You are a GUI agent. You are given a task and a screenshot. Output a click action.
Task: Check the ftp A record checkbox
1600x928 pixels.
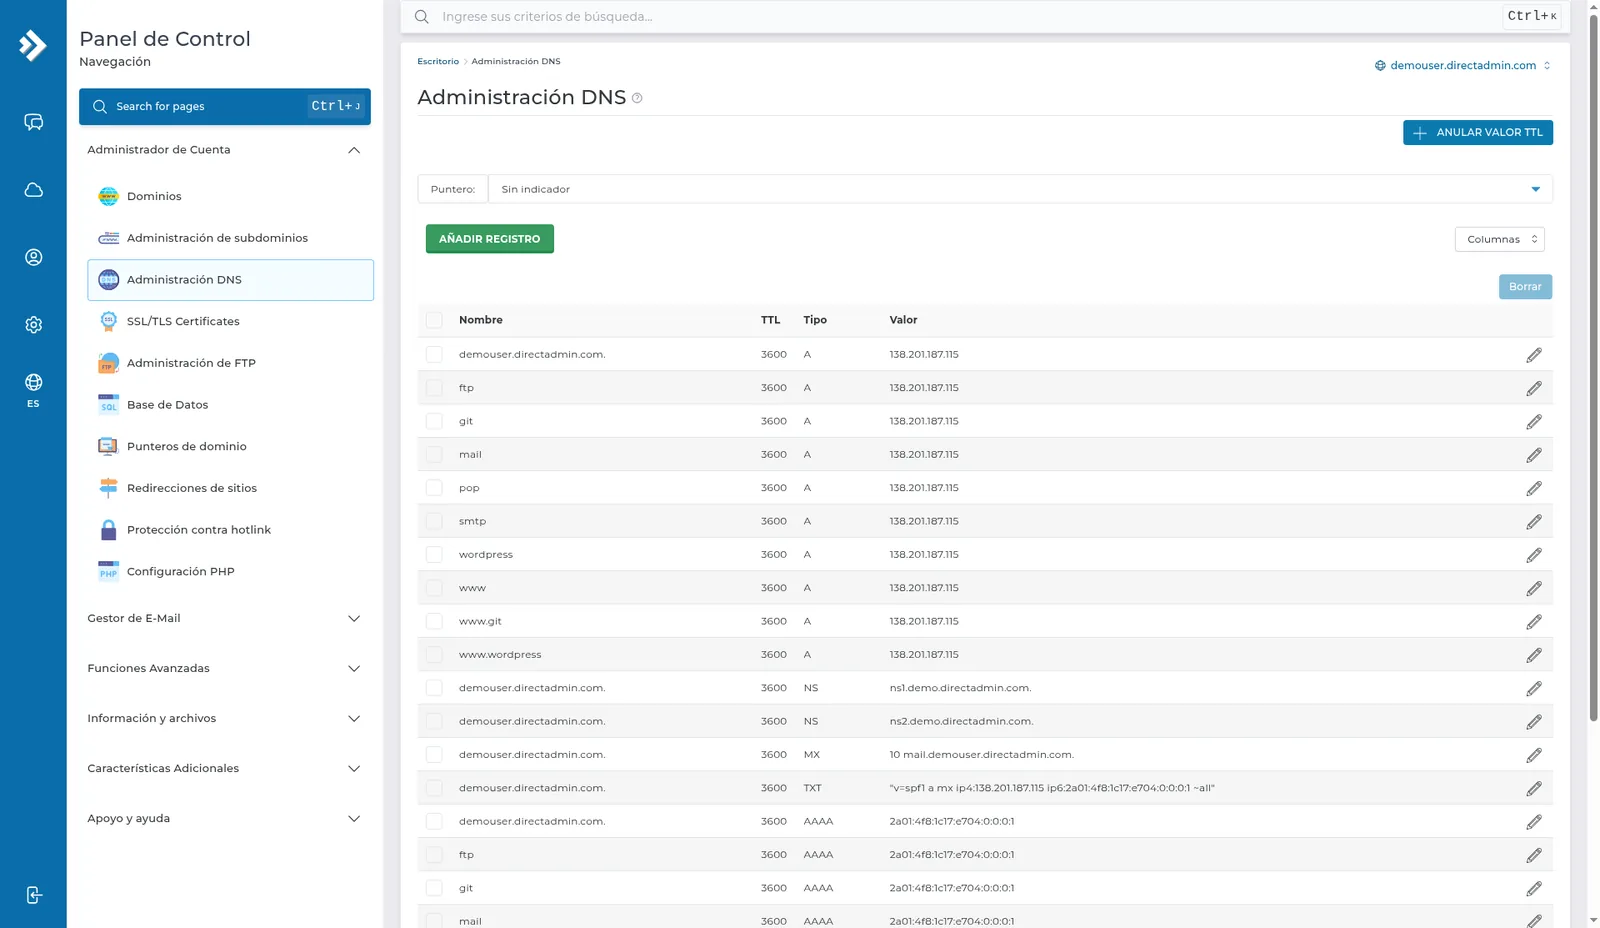coord(434,388)
